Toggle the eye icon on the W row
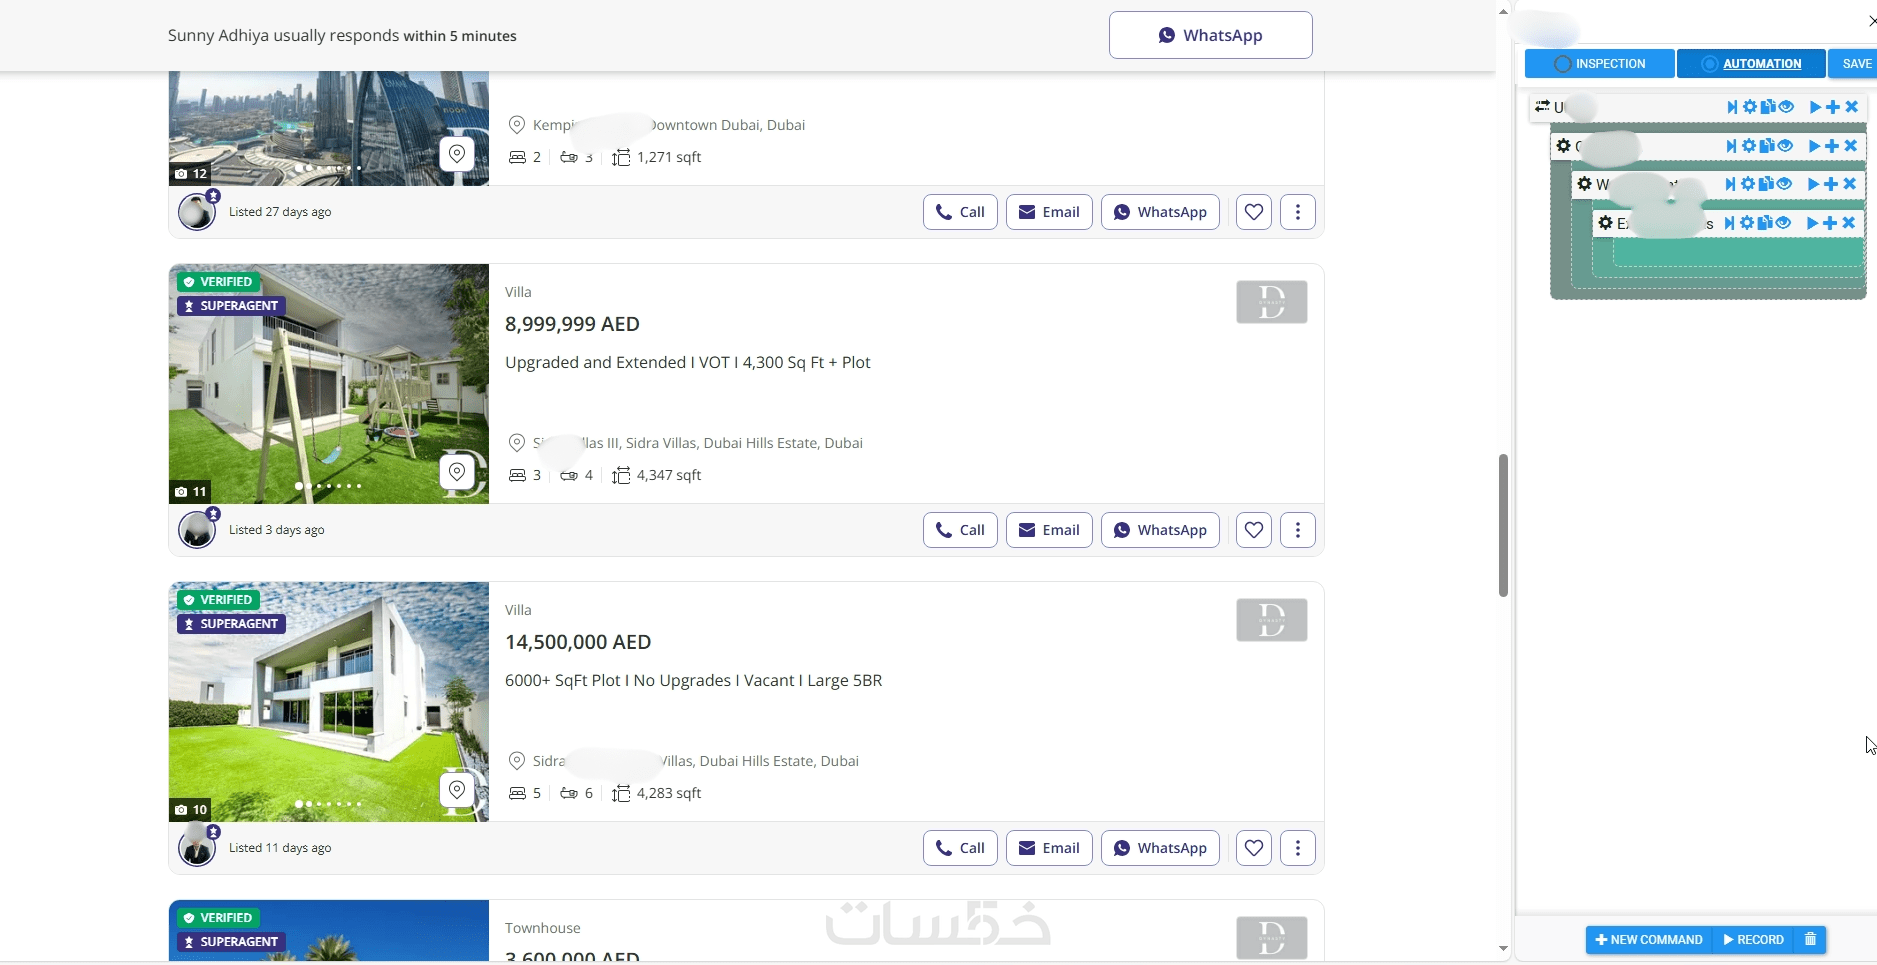1877x965 pixels. tap(1784, 184)
